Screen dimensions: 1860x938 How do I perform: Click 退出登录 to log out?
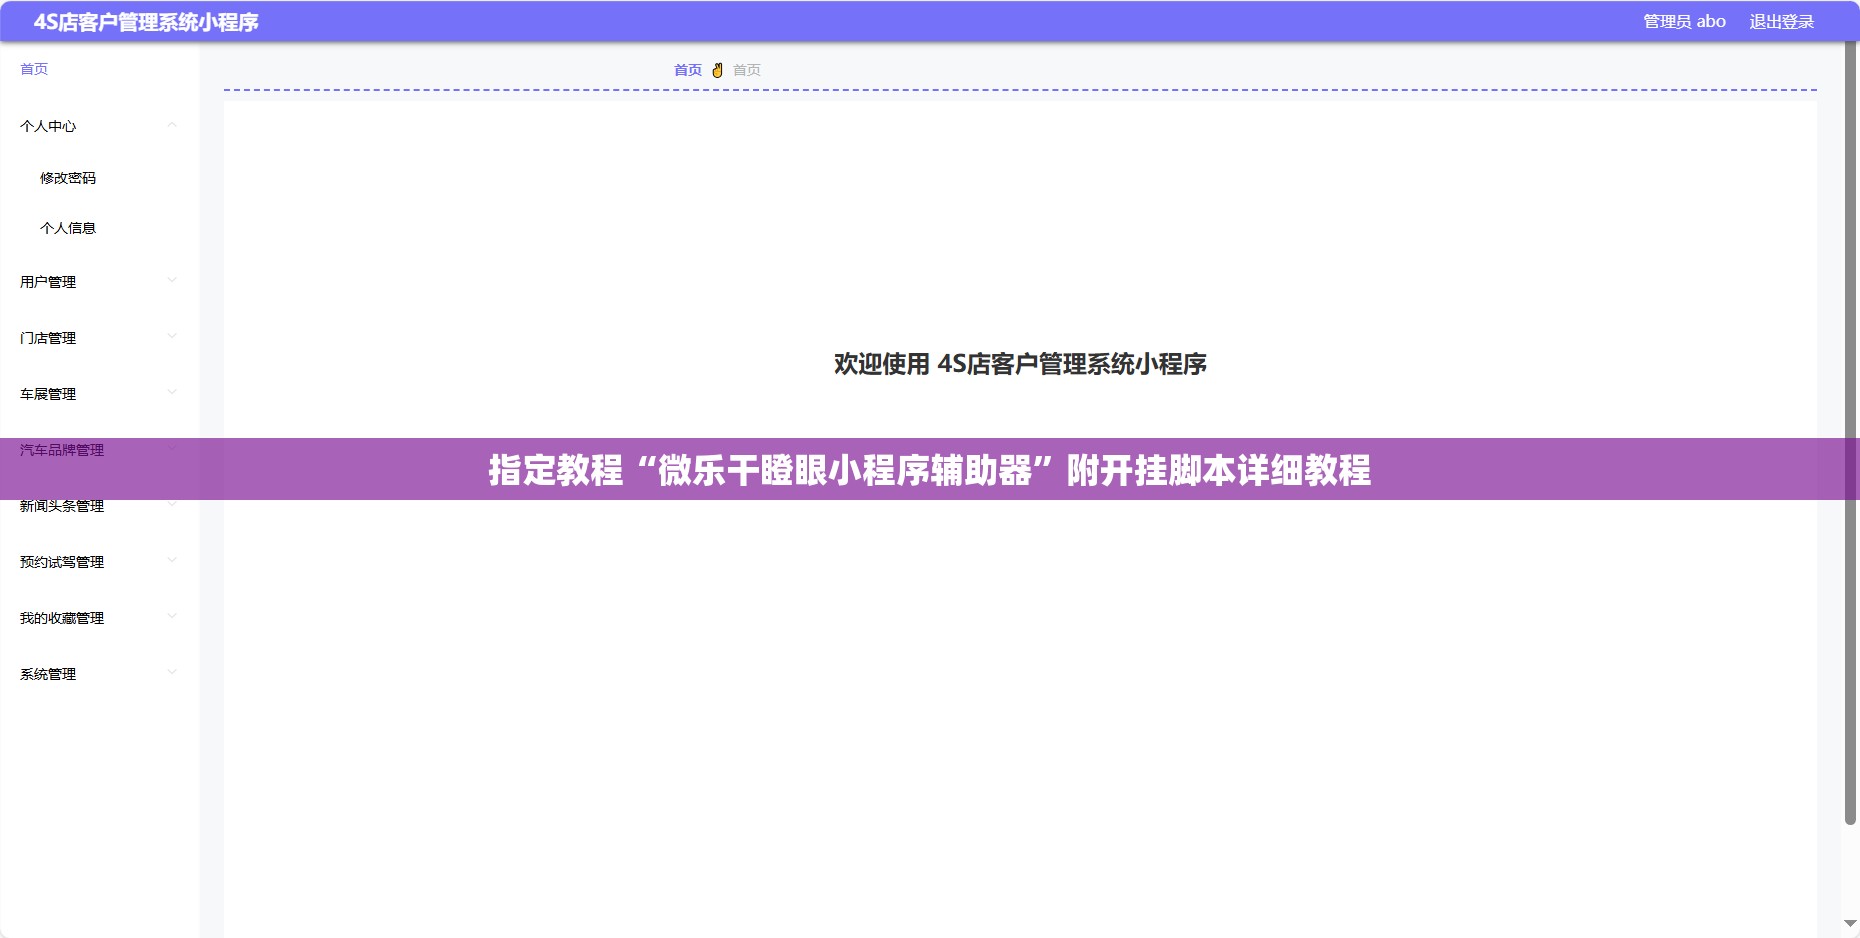[1781, 22]
